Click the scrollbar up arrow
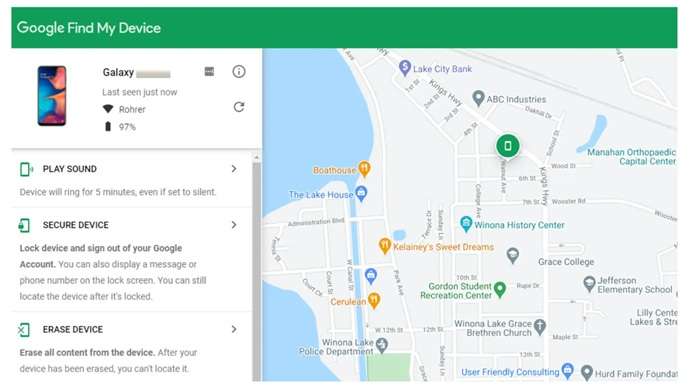The height and width of the screenshot is (392, 693). (256, 157)
